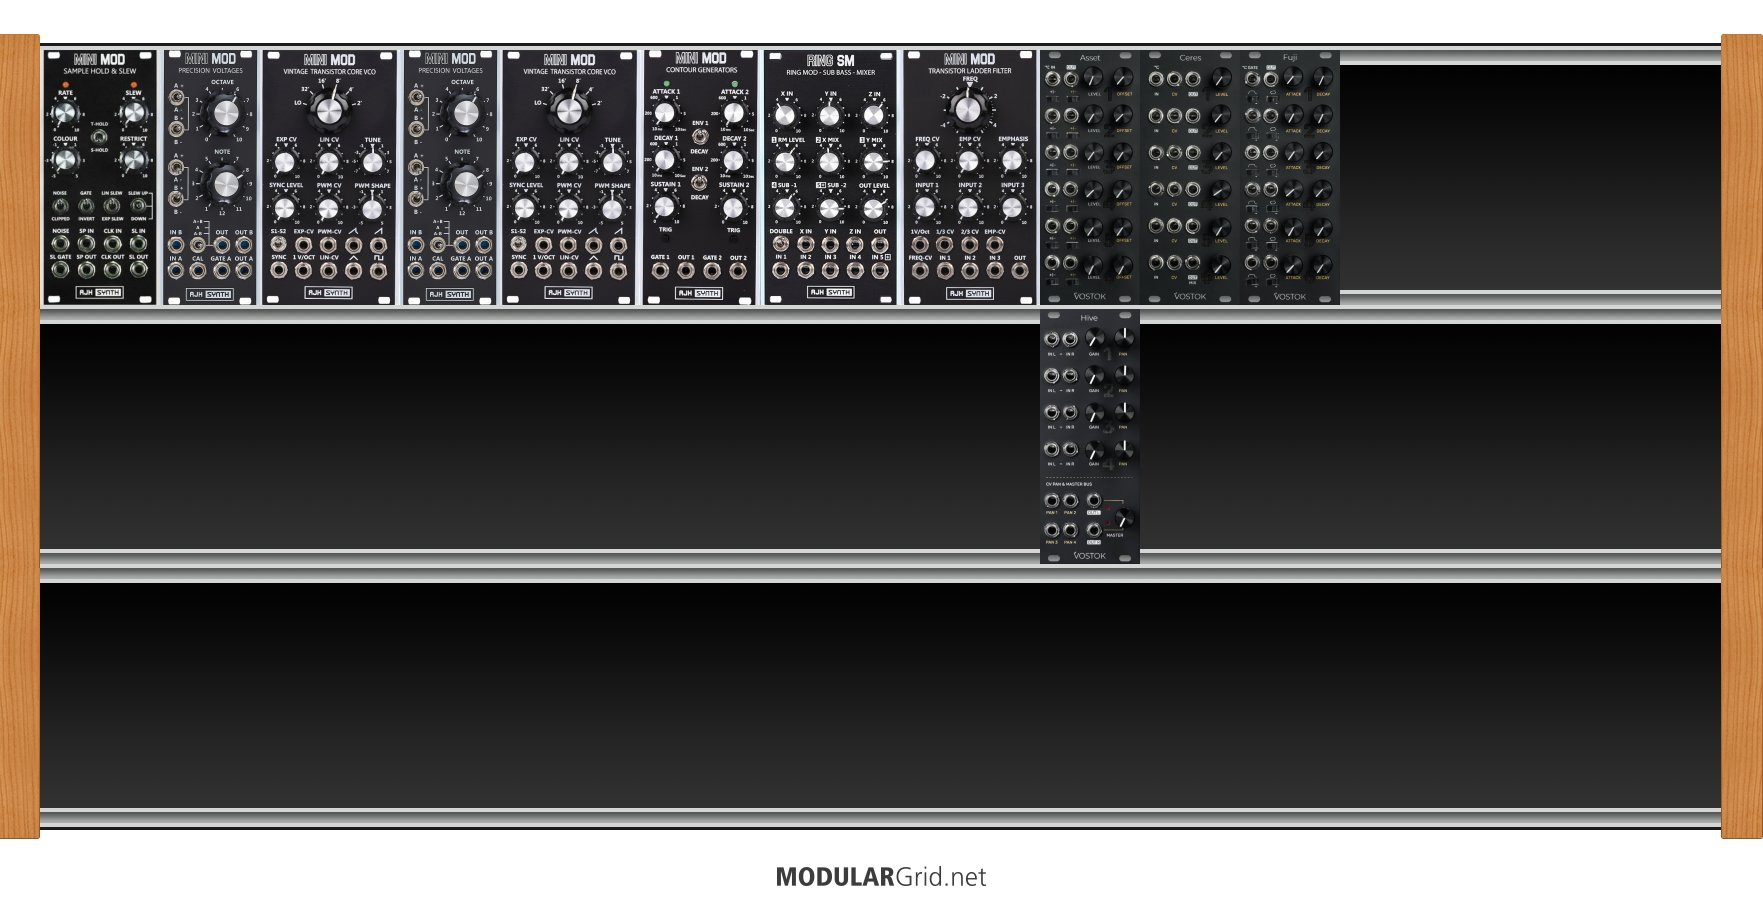
Task: Click the IN 1 jack on Ring SM
Action: coord(781,270)
